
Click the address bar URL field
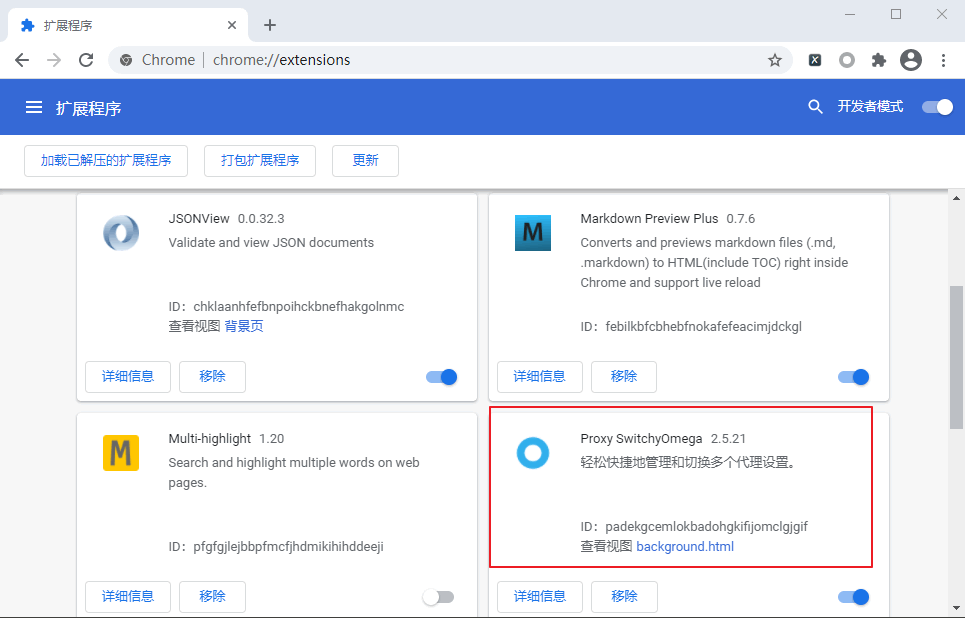[450, 60]
